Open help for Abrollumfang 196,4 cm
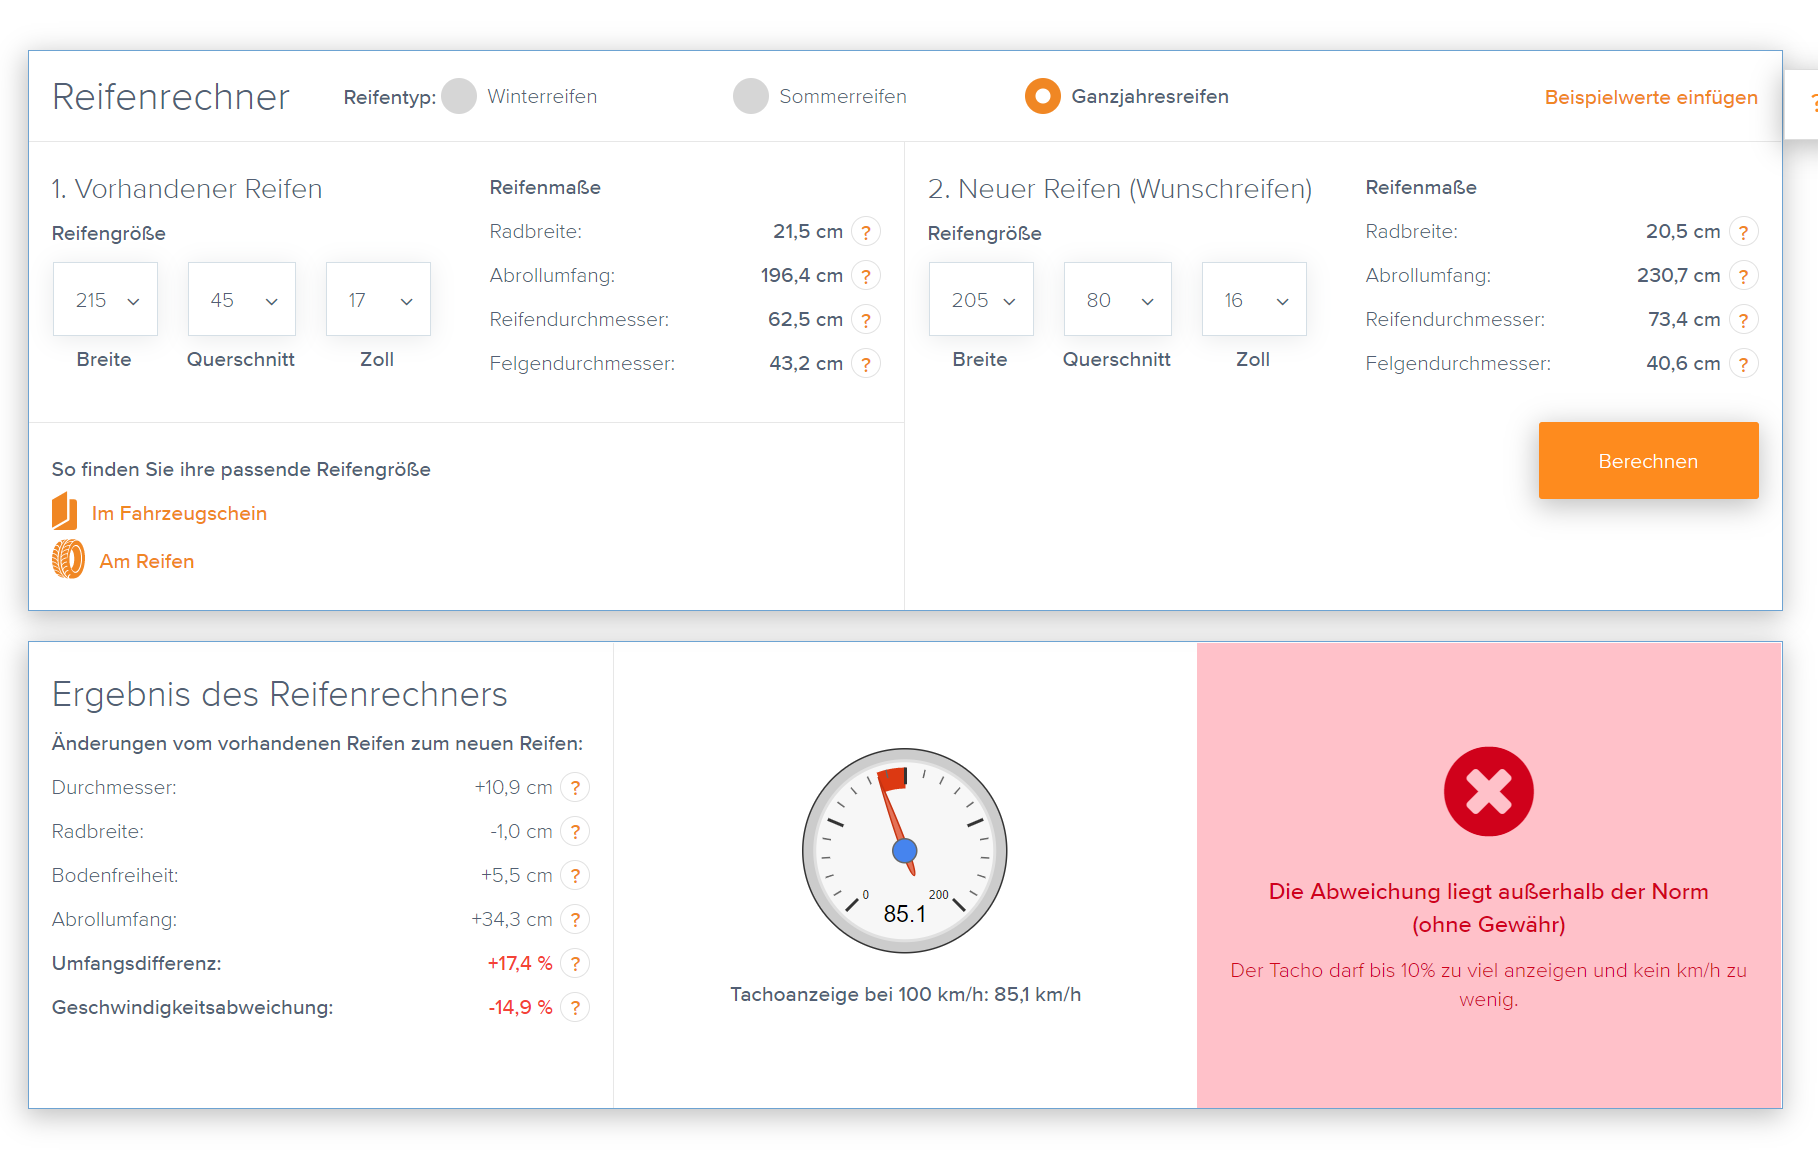 click(x=866, y=276)
